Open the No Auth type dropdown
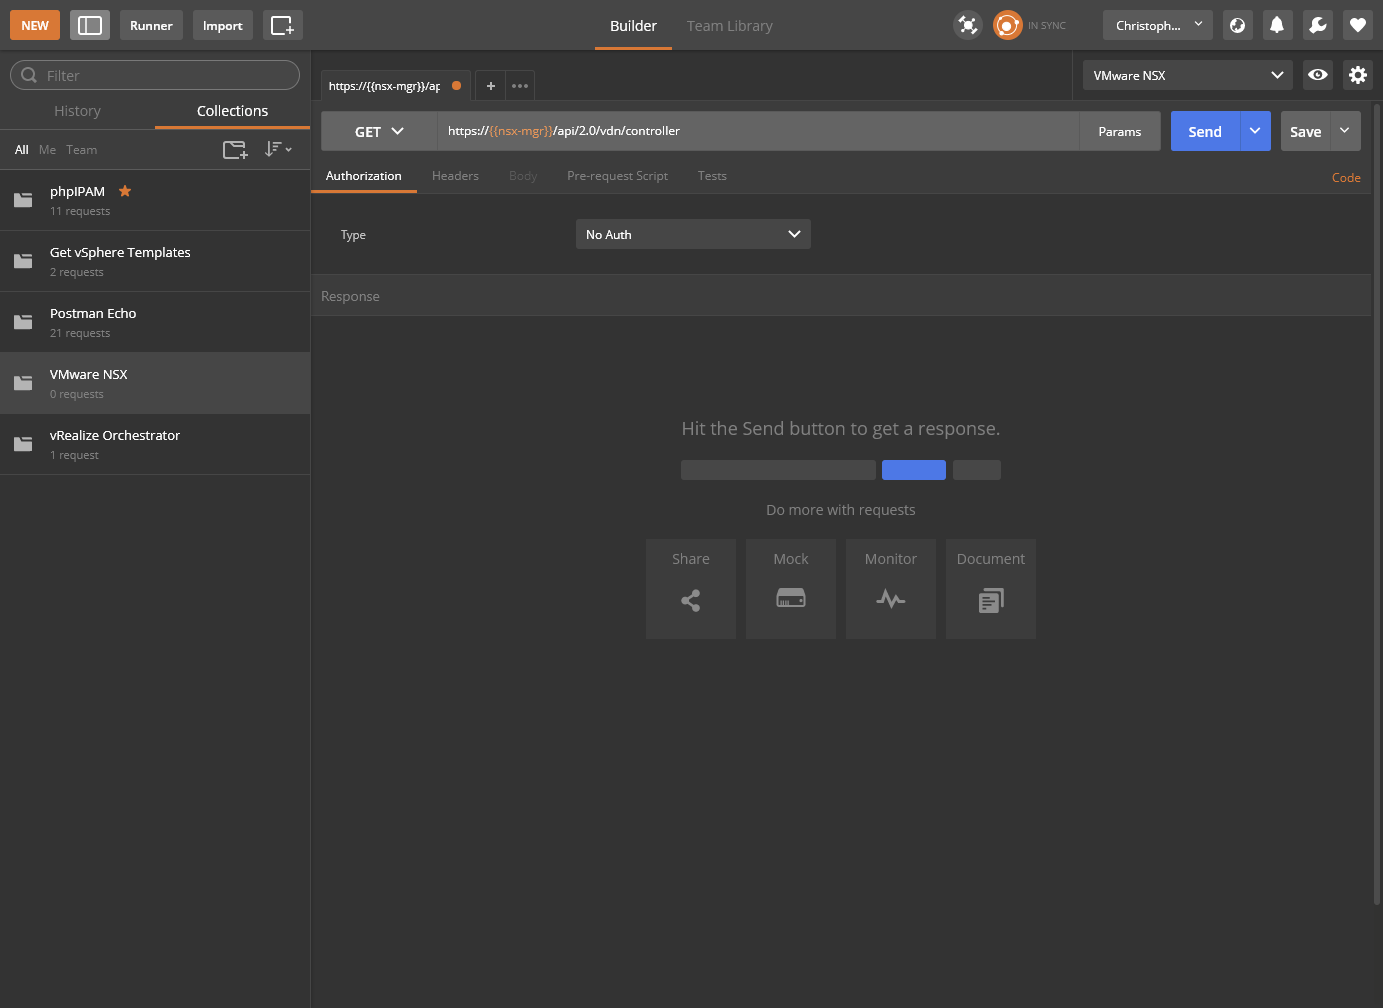This screenshot has width=1383, height=1008. (693, 235)
